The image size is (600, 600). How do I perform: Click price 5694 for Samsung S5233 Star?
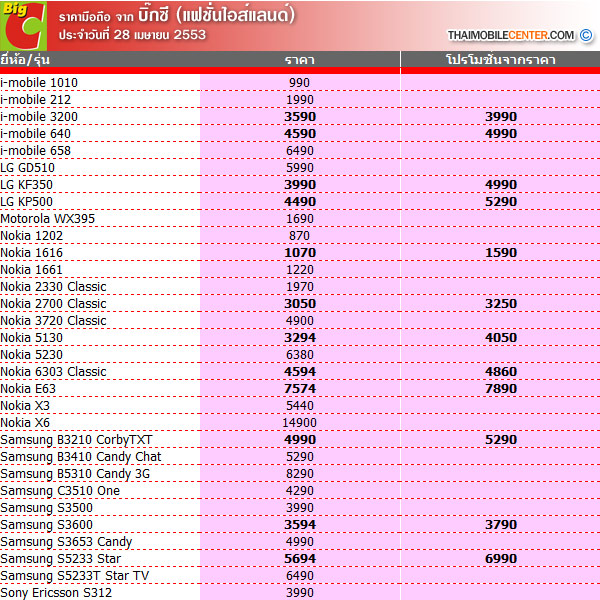click(300, 559)
